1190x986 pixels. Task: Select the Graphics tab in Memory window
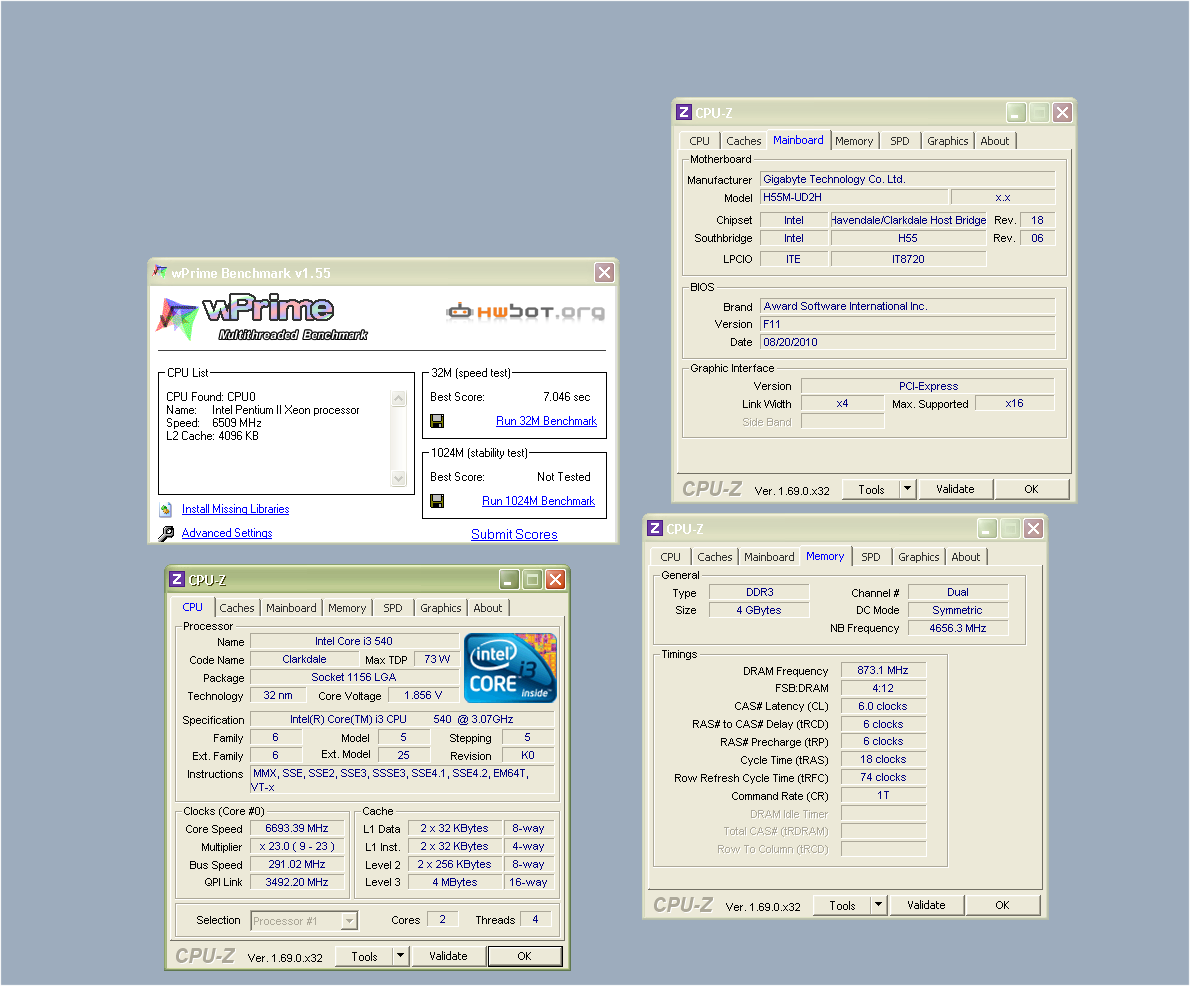pyautogui.click(x=918, y=557)
